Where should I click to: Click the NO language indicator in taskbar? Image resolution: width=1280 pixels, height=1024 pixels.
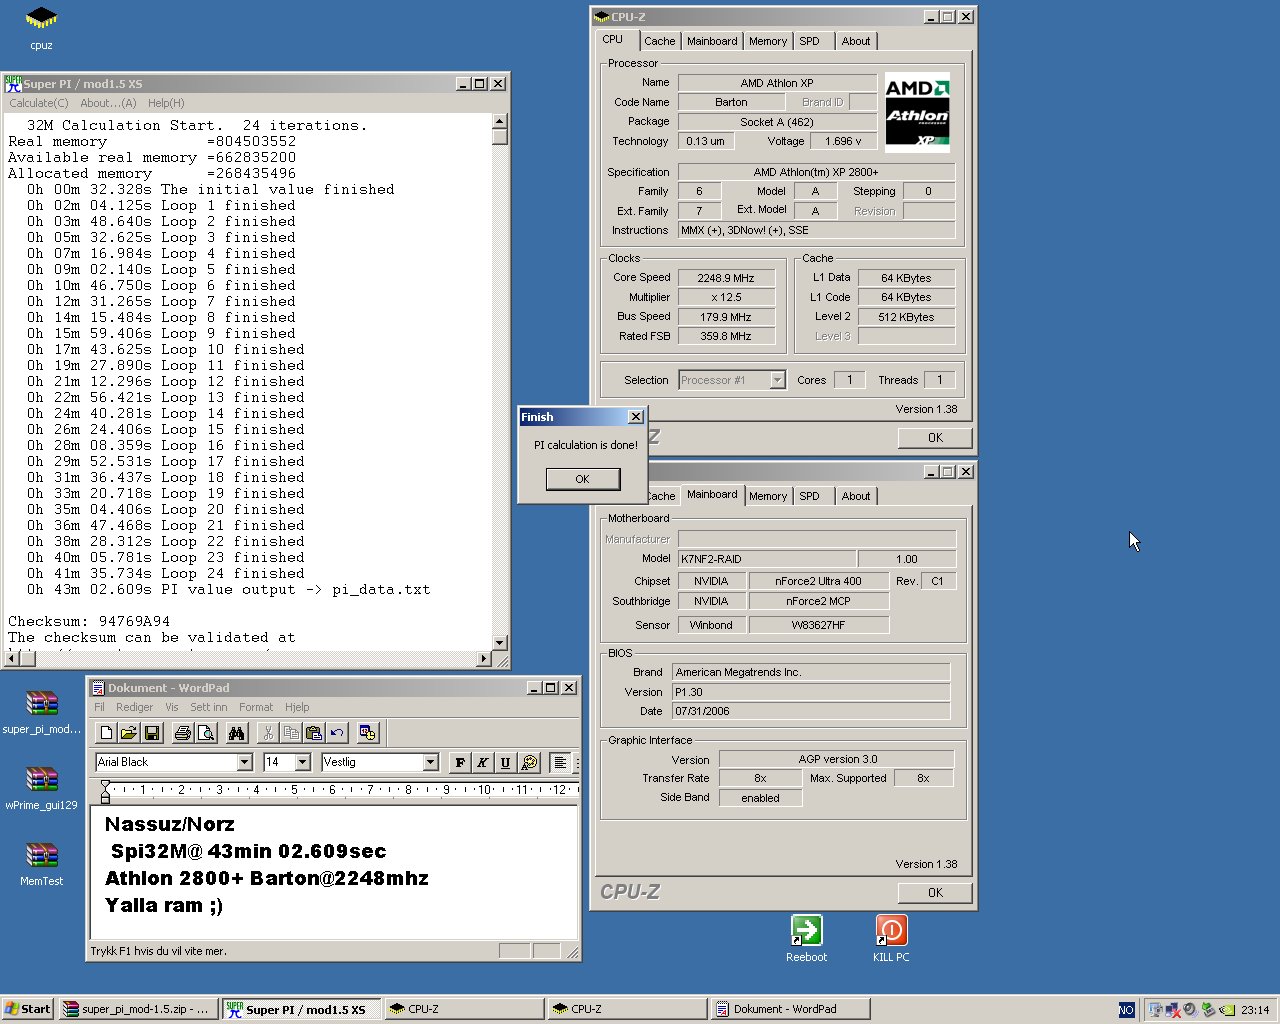1126,1010
